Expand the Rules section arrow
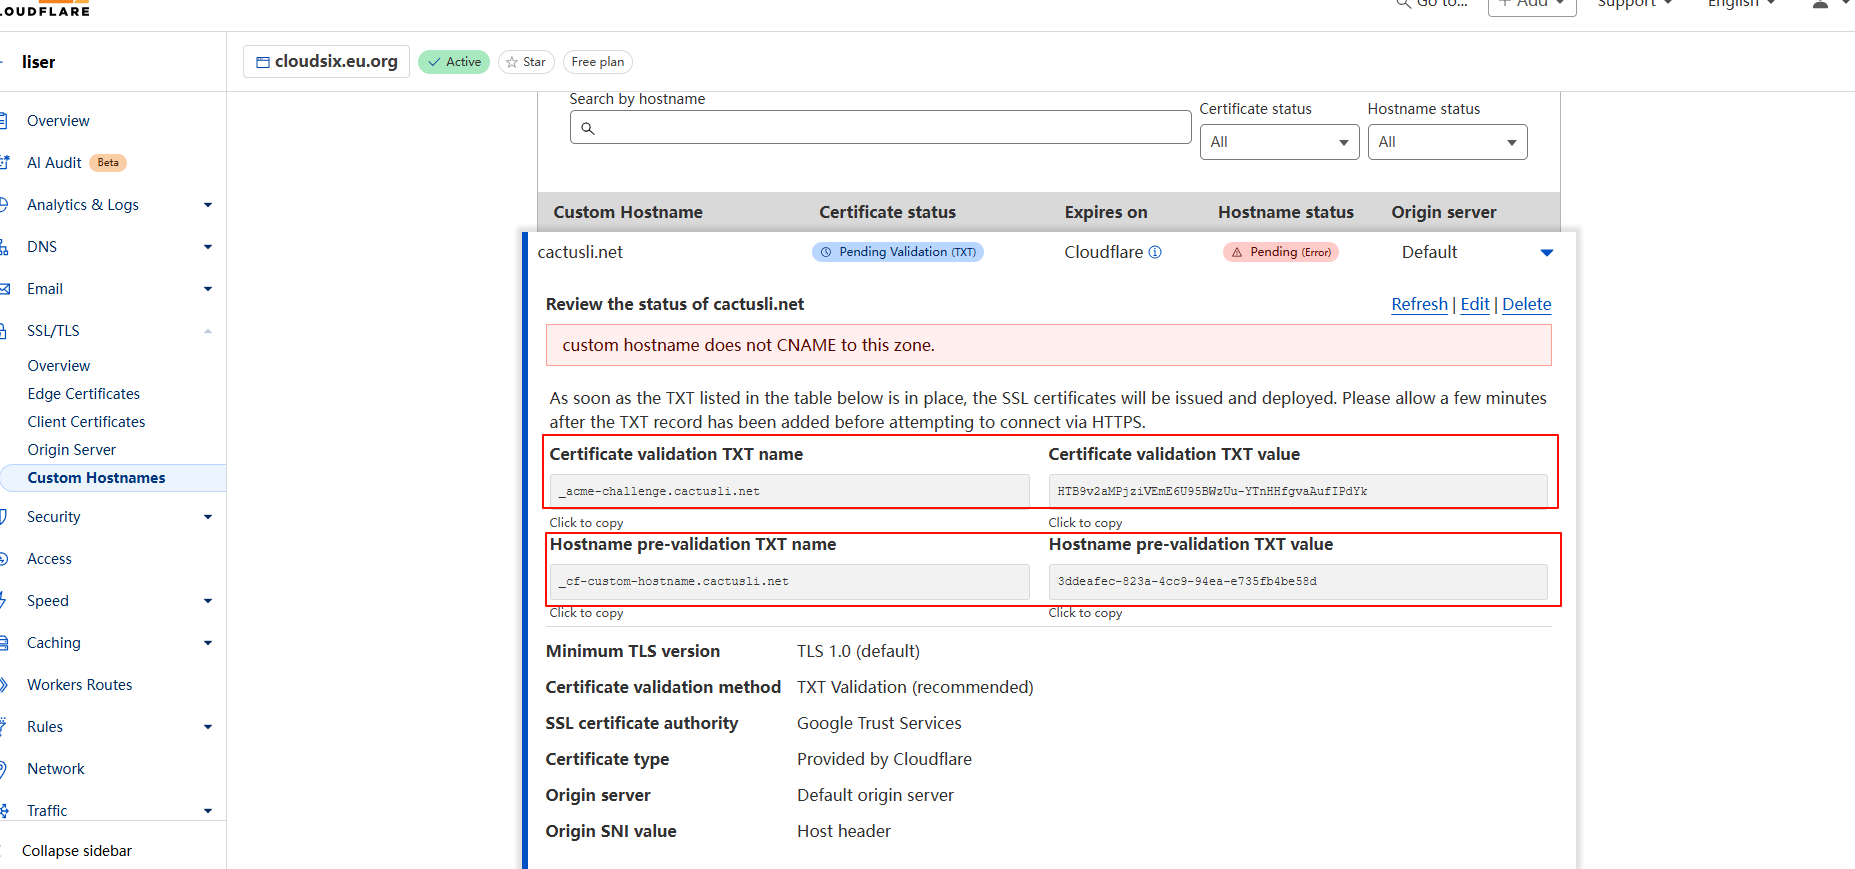 (x=208, y=727)
